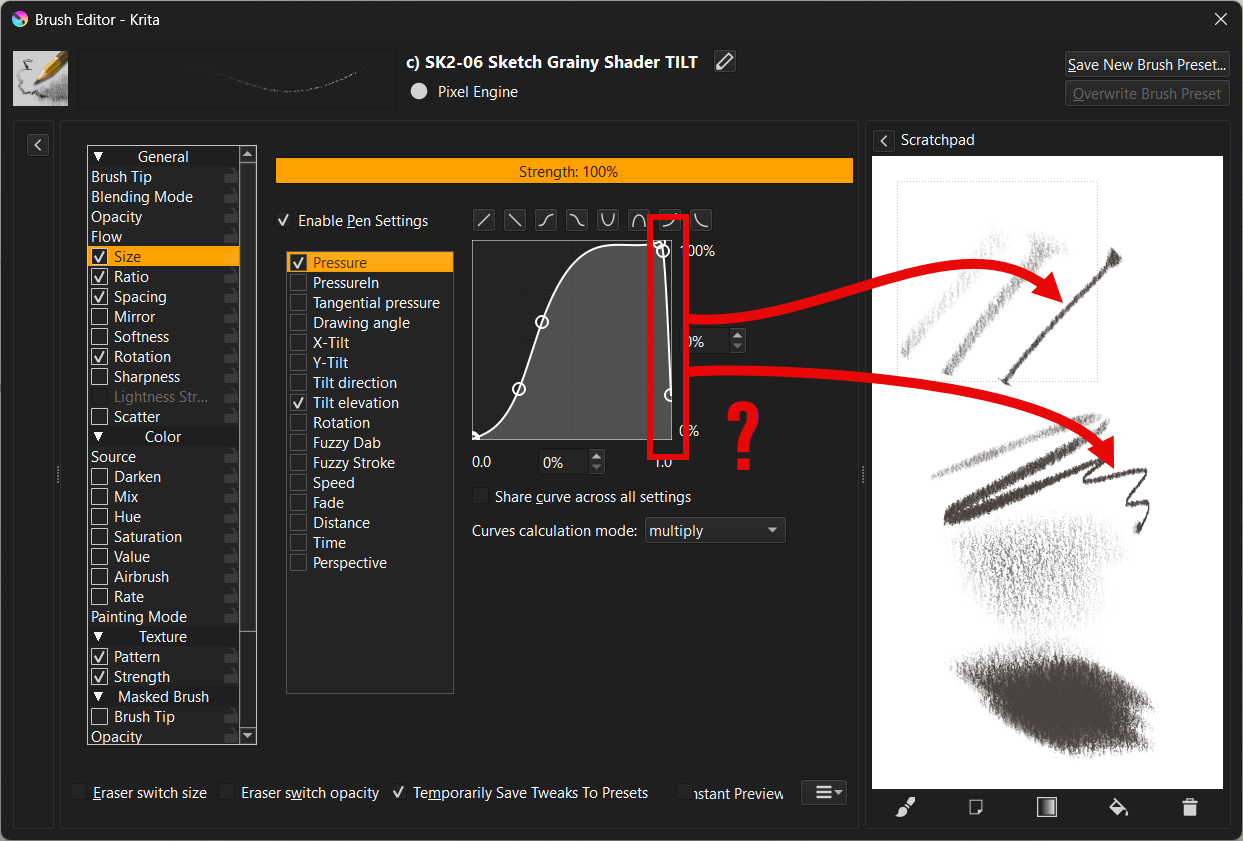This screenshot has width=1243, height=841.
Task: Click Overwrite Brush Preset button
Action: tap(1147, 94)
